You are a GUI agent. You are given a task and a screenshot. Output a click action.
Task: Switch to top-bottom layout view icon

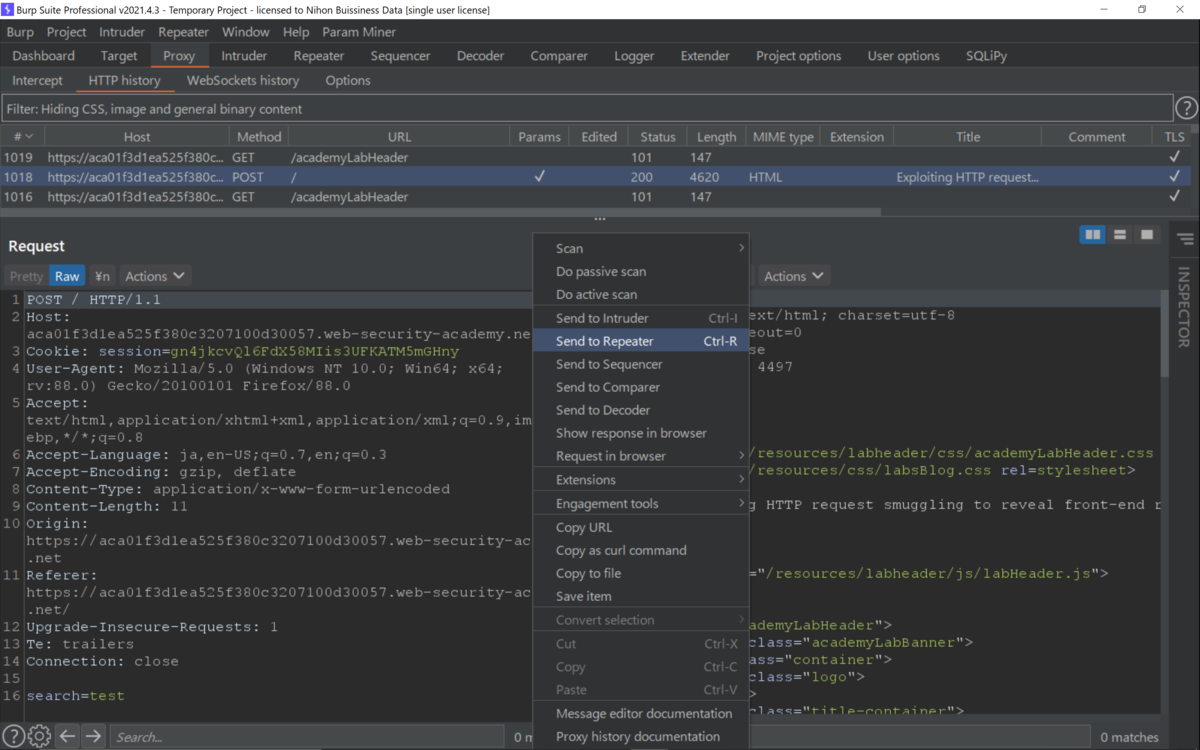(x=1120, y=235)
